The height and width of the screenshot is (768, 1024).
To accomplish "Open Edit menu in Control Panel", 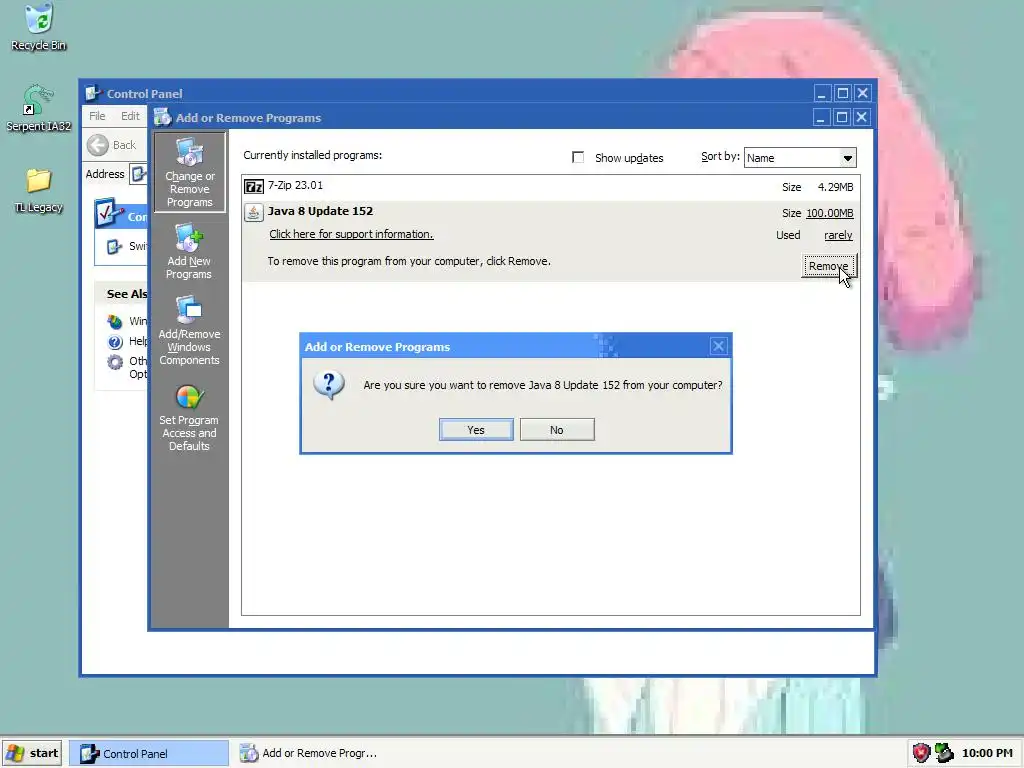I will click(x=130, y=116).
